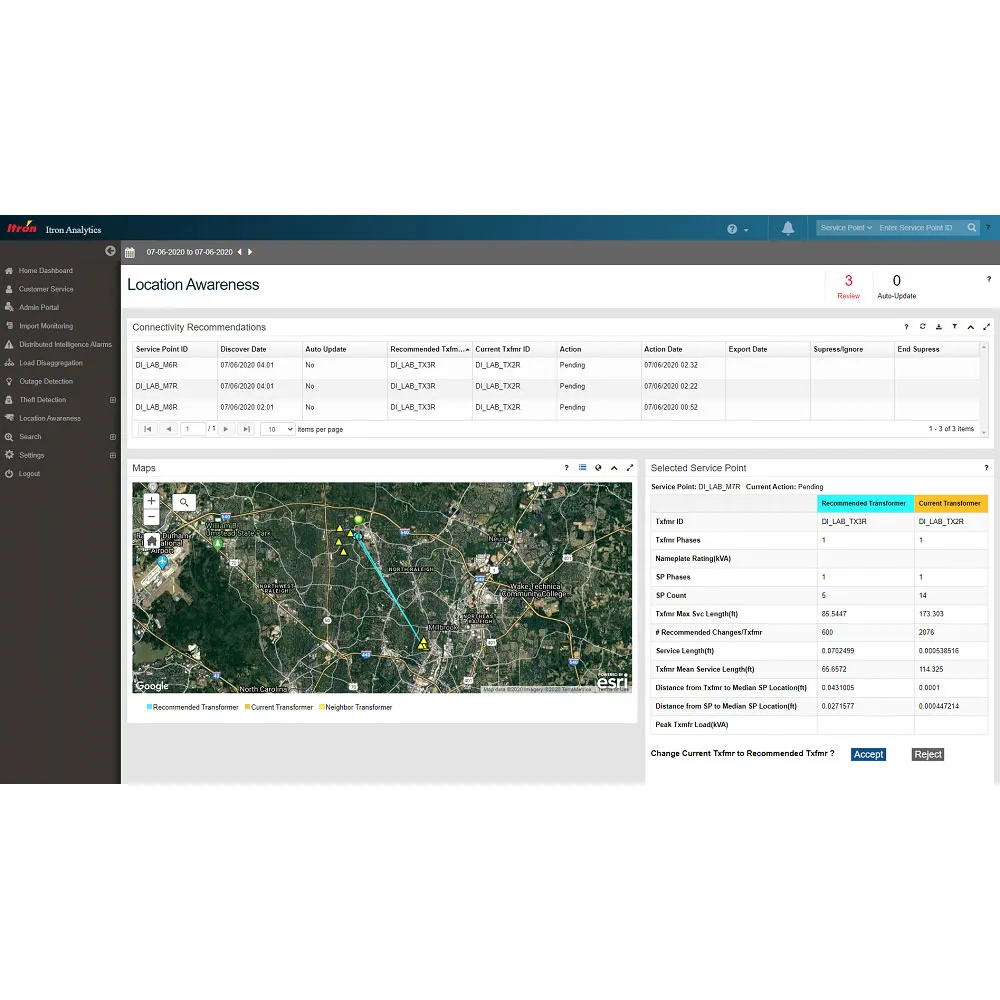Export the Connectivity Recommendations data
1000x1000 pixels.
pos(938,327)
